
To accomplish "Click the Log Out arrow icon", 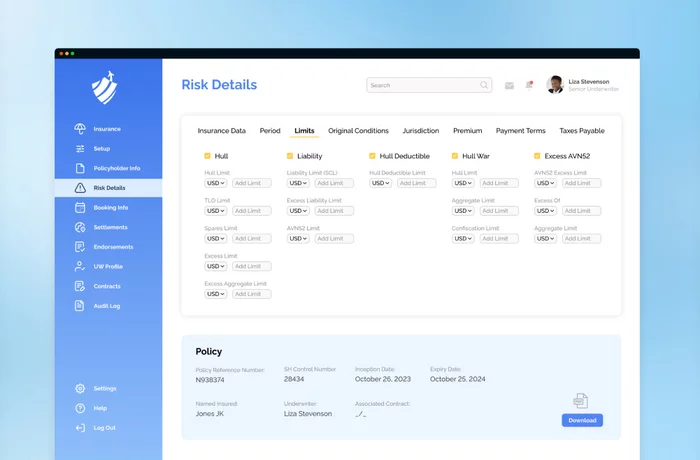I will tap(80, 428).
